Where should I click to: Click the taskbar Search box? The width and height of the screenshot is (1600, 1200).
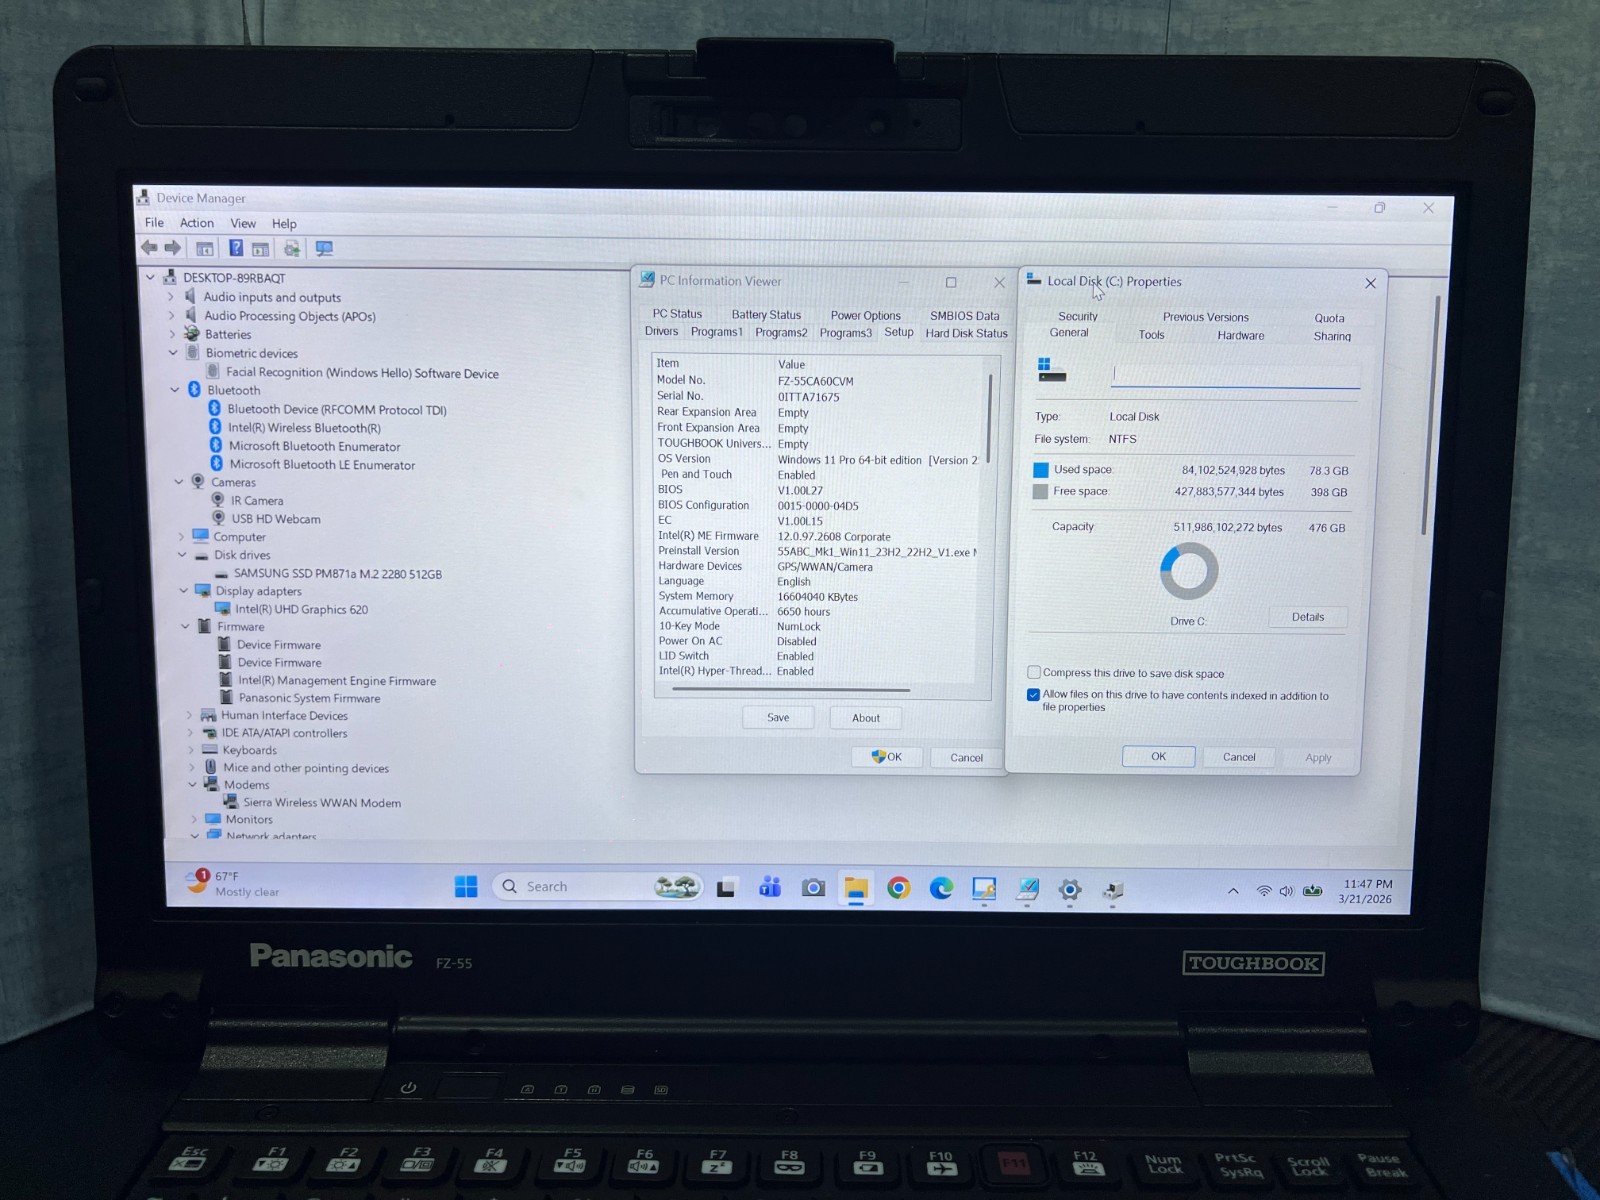[x=597, y=887]
